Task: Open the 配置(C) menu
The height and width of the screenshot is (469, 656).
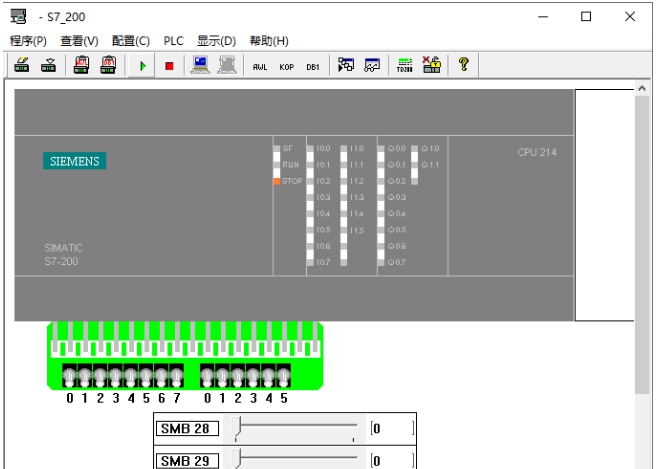Action: [x=131, y=41]
